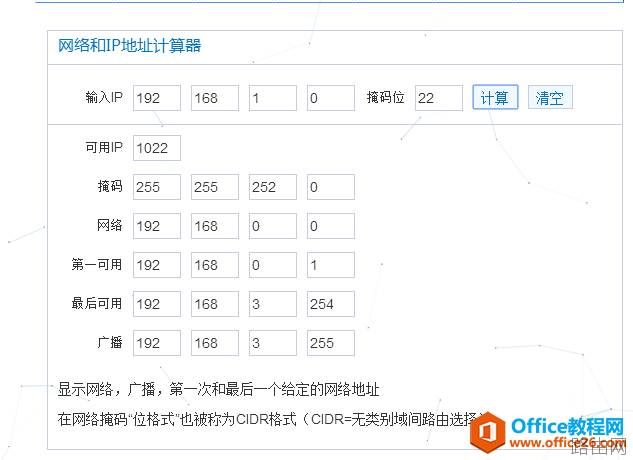Click the CIDR格式 explanation line
The image size is (633, 460).
coord(271,419)
